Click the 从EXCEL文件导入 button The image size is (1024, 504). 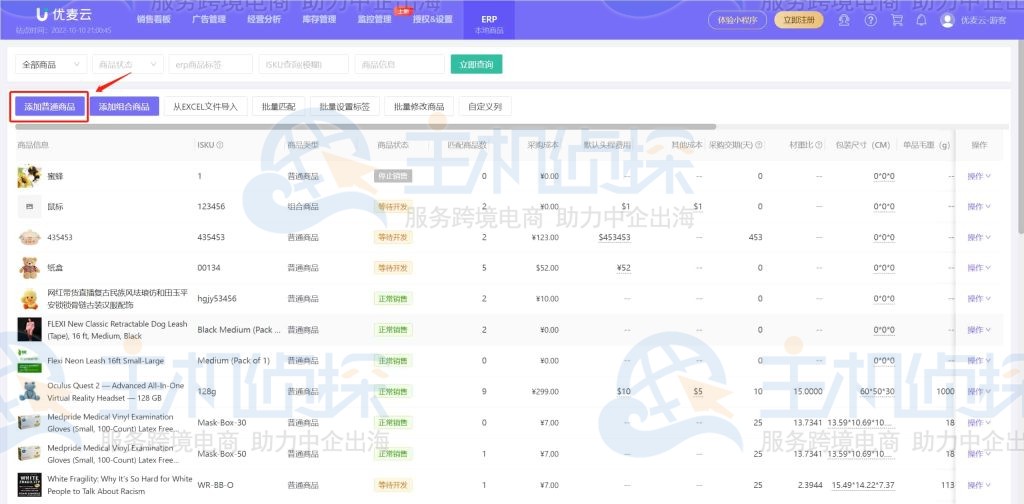pos(204,106)
